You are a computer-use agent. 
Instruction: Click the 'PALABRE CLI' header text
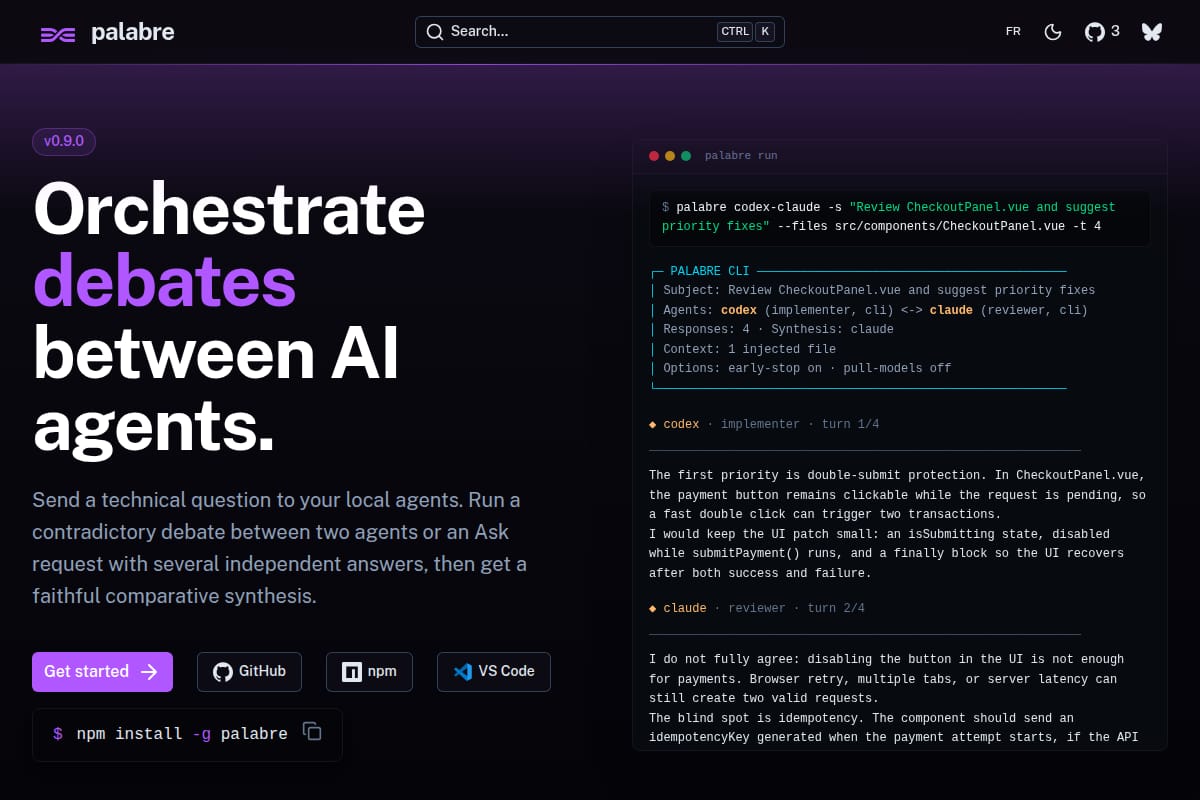tap(710, 271)
